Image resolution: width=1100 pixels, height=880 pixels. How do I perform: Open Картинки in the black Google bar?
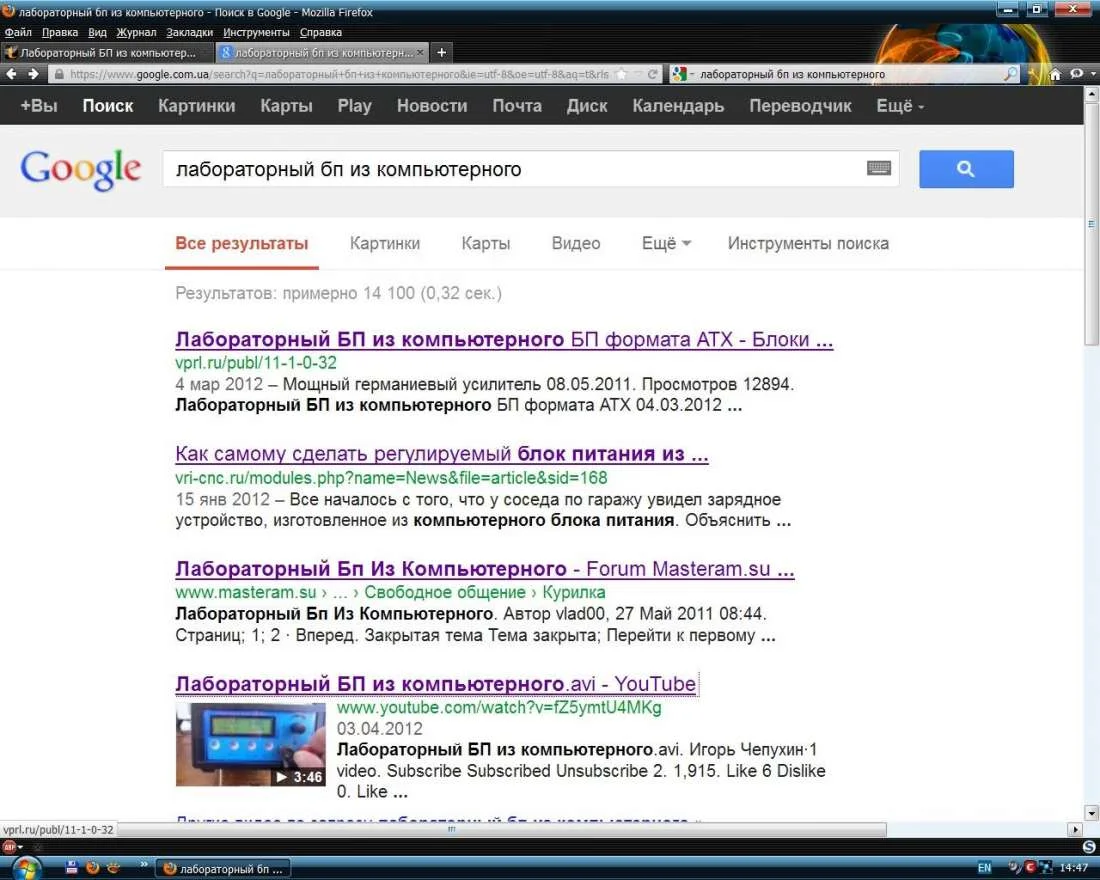(x=196, y=105)
